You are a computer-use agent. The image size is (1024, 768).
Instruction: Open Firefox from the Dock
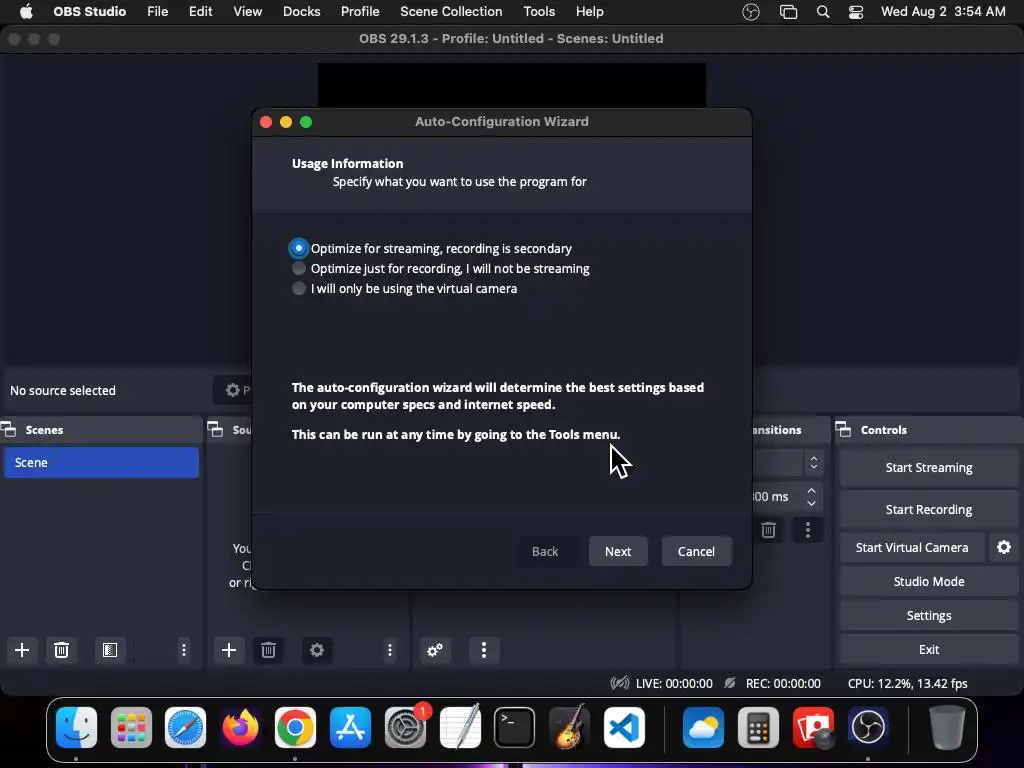tap(240, 727)
